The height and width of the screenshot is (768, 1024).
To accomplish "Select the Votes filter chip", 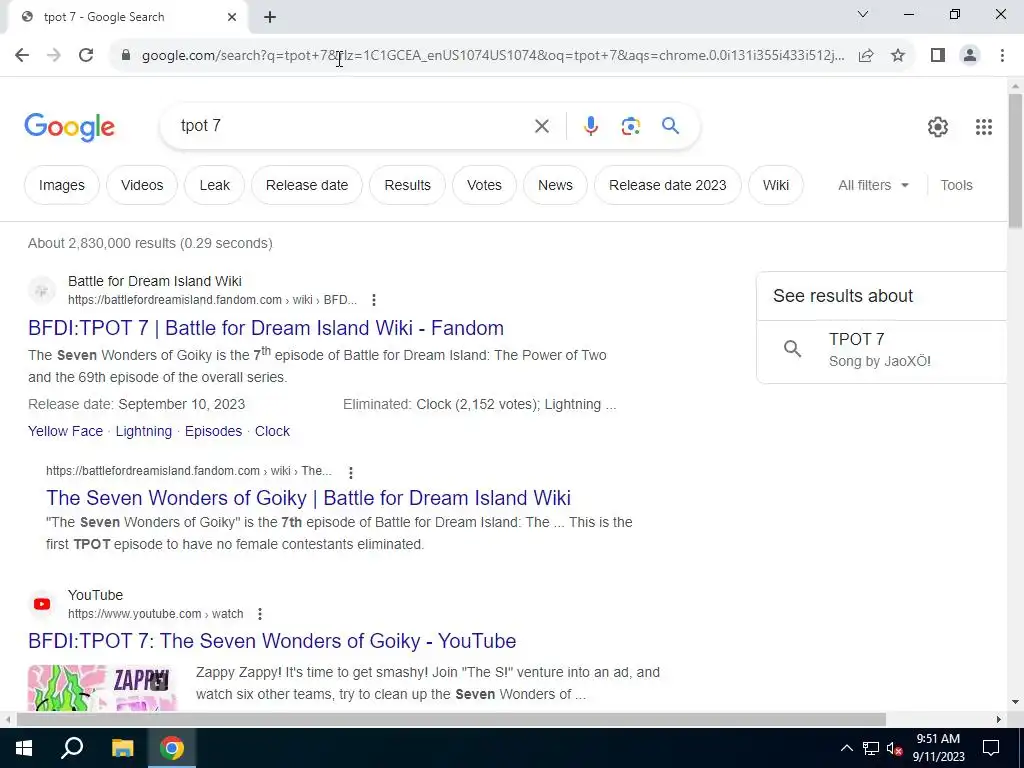I will click(484, 185).
